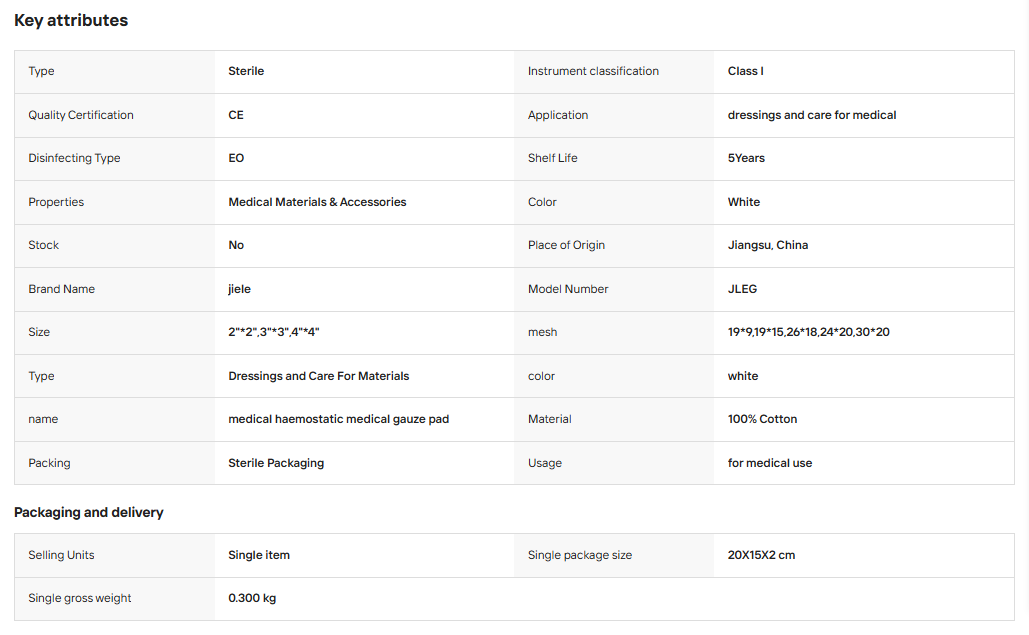This screenshot has width=1029, height=635.
Task: Click dressings and care for medical text
Action: click(x=812, y=115)
